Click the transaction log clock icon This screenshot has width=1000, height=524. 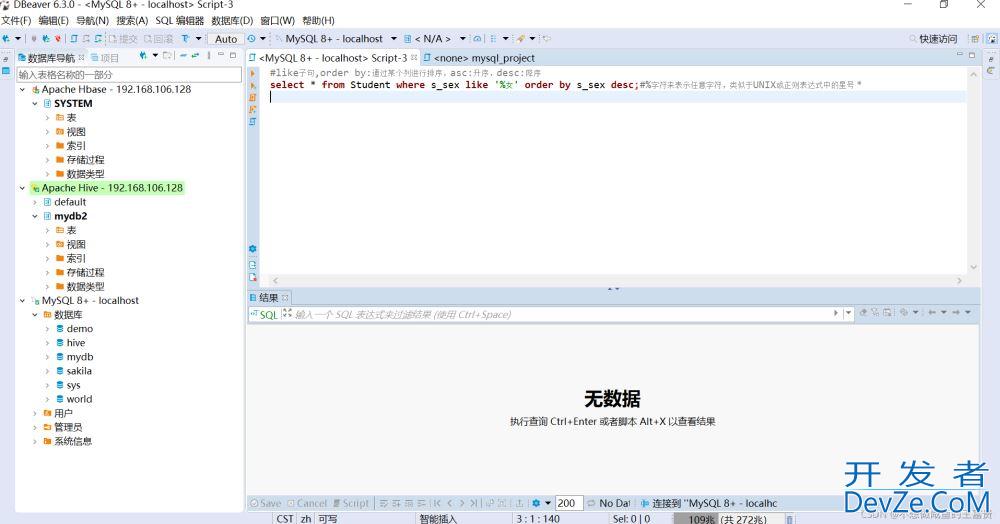251,39
